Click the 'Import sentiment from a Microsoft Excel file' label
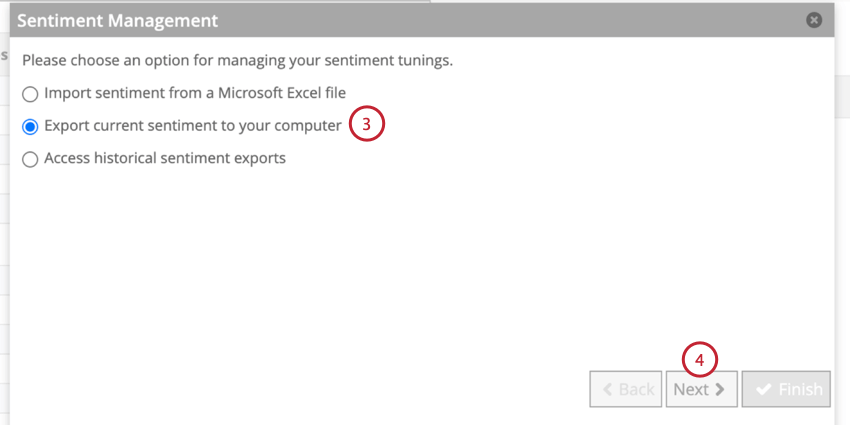 coord(195,93)
